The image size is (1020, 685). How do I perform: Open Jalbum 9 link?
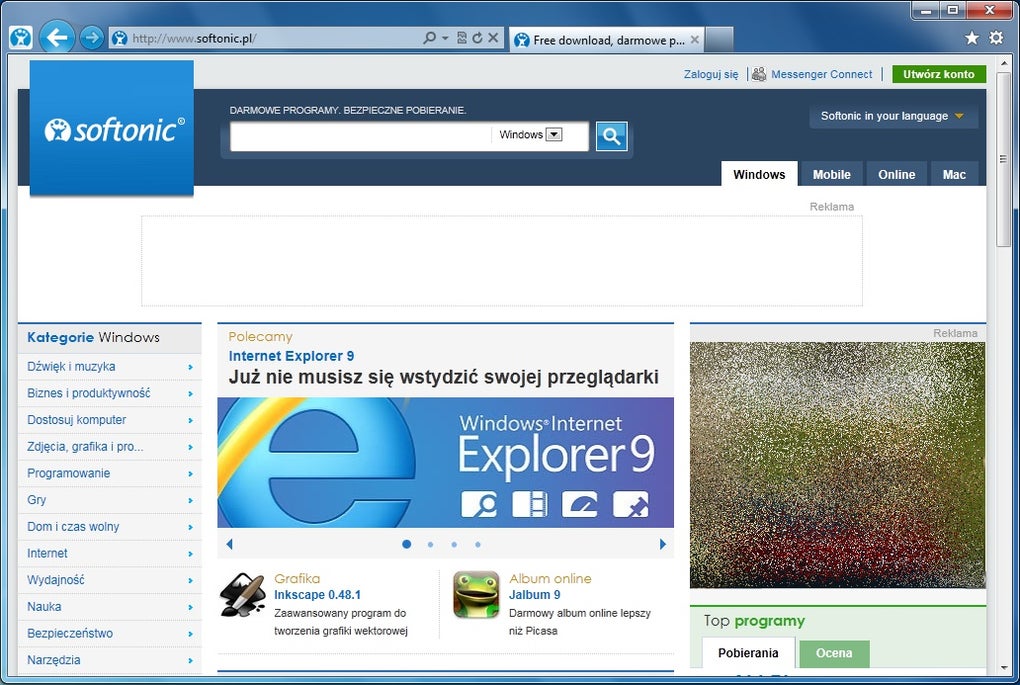534,595
